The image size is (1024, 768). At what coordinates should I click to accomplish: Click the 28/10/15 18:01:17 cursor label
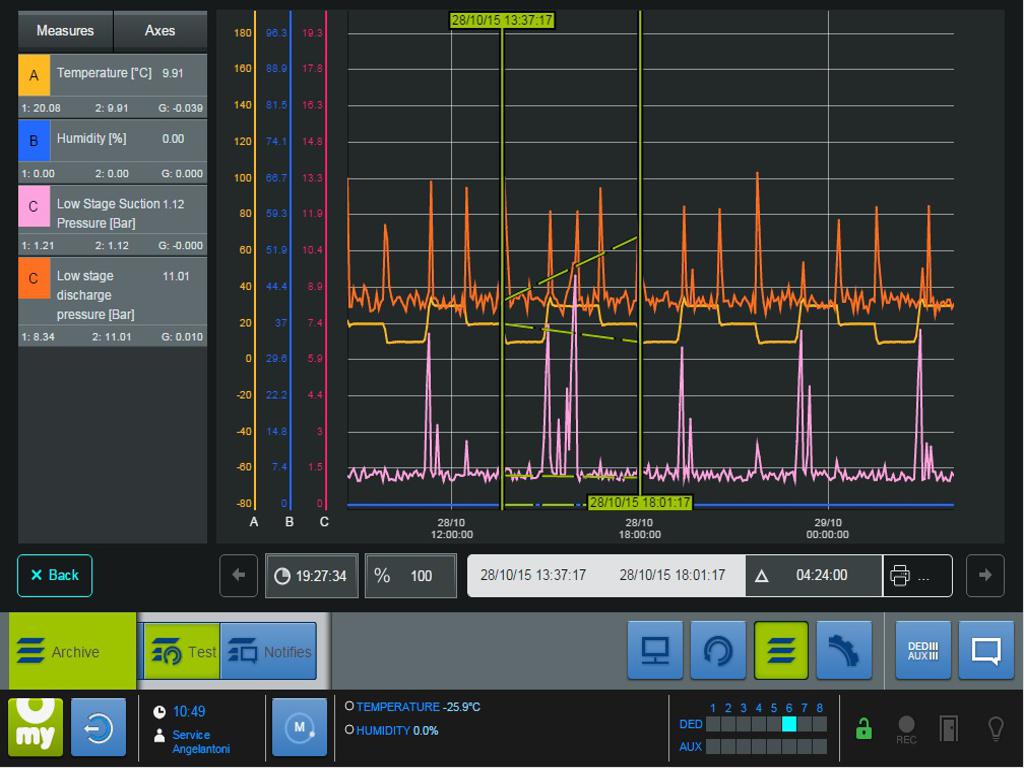(x=640, y=502)
